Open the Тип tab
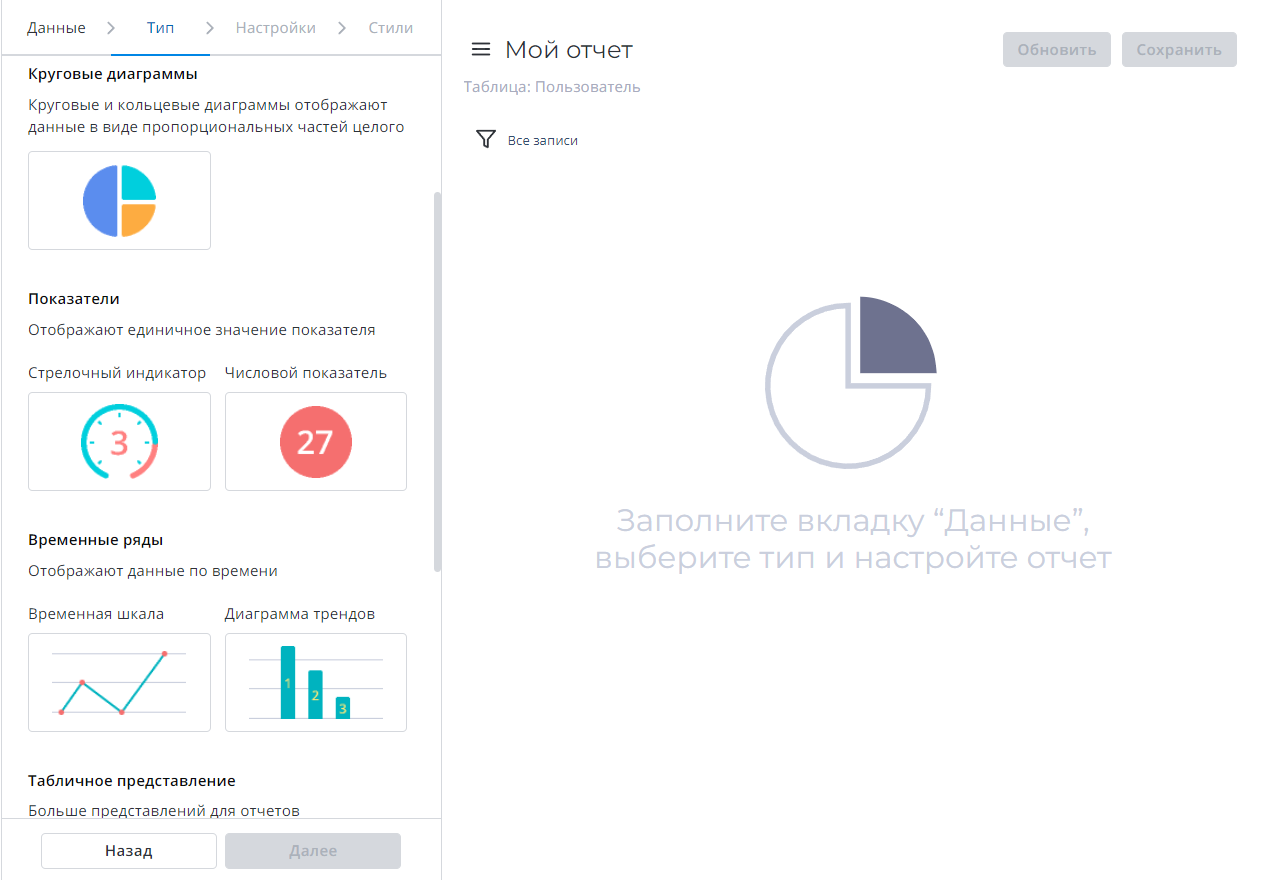This screenshot has width=1263, height=880. 160,28
